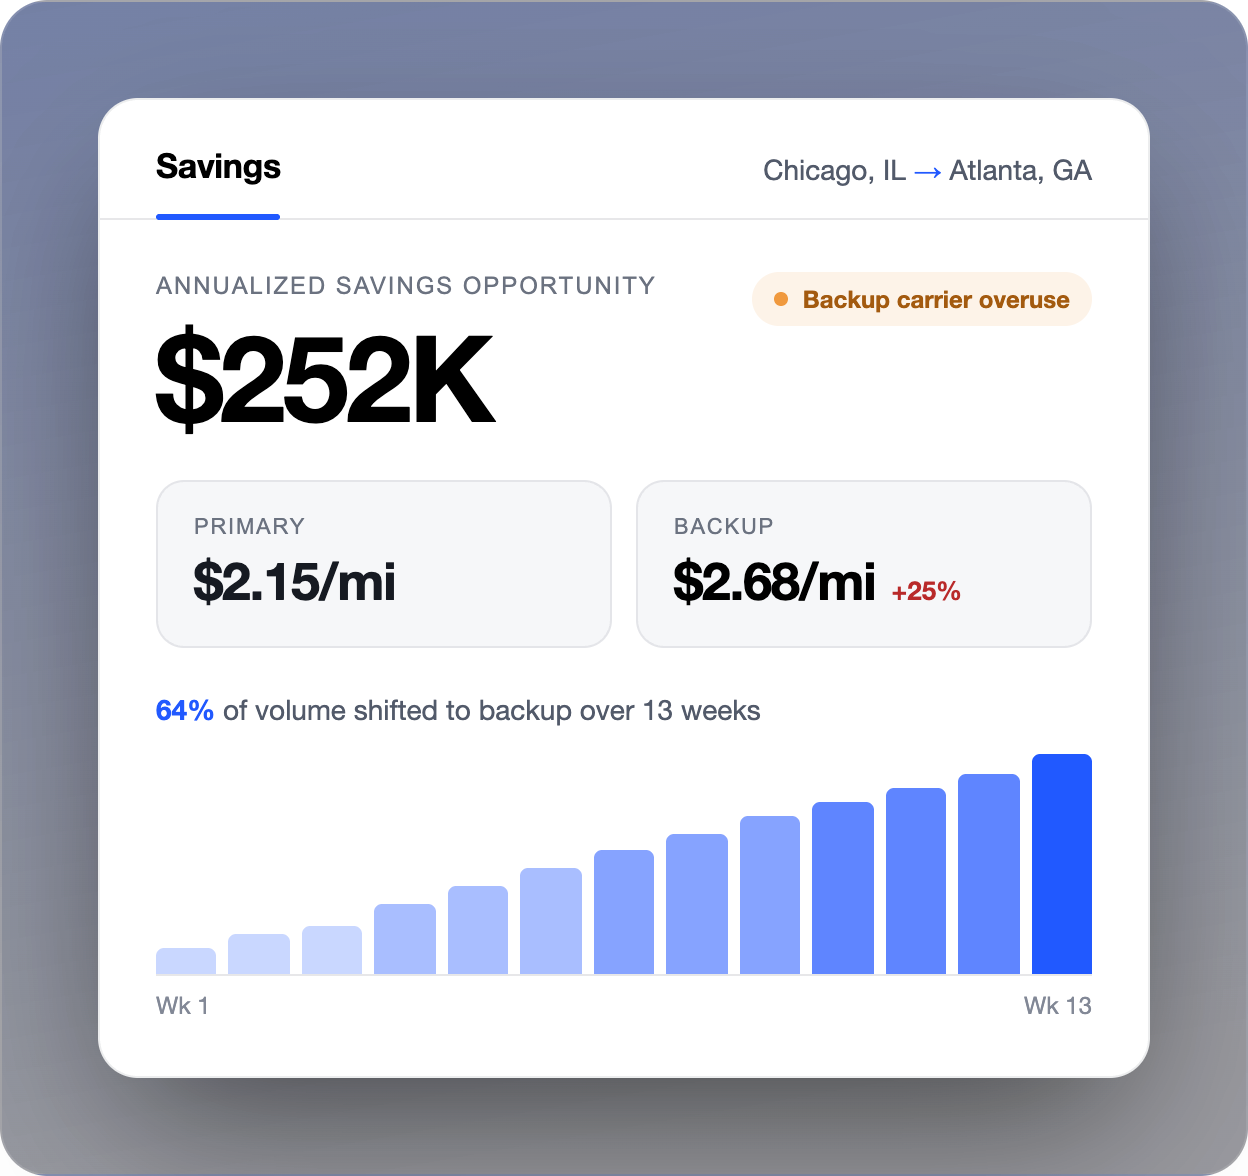This screenshot has width=1248, height=1176.
Task: Click the Annualized Savings Opportunity label
Action: click(x=405, y=285)
